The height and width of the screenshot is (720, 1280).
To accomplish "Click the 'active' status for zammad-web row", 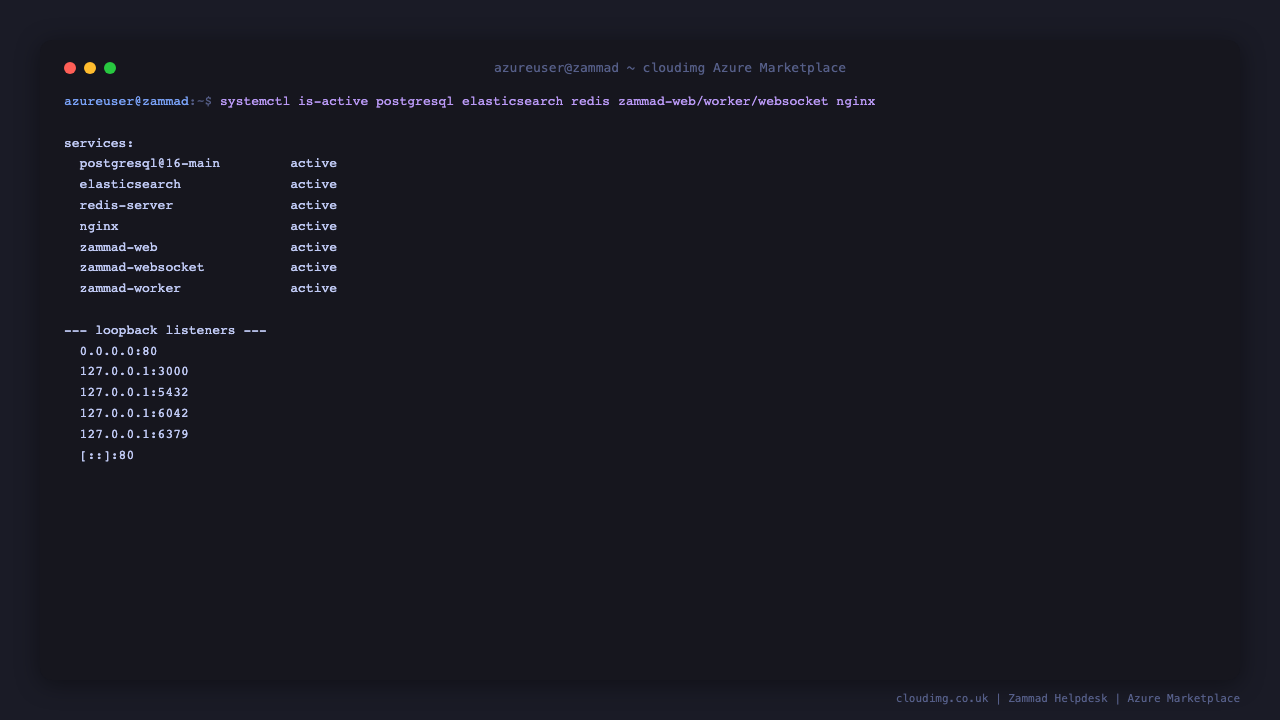I will pyautogui.click(x=314, y=248).
